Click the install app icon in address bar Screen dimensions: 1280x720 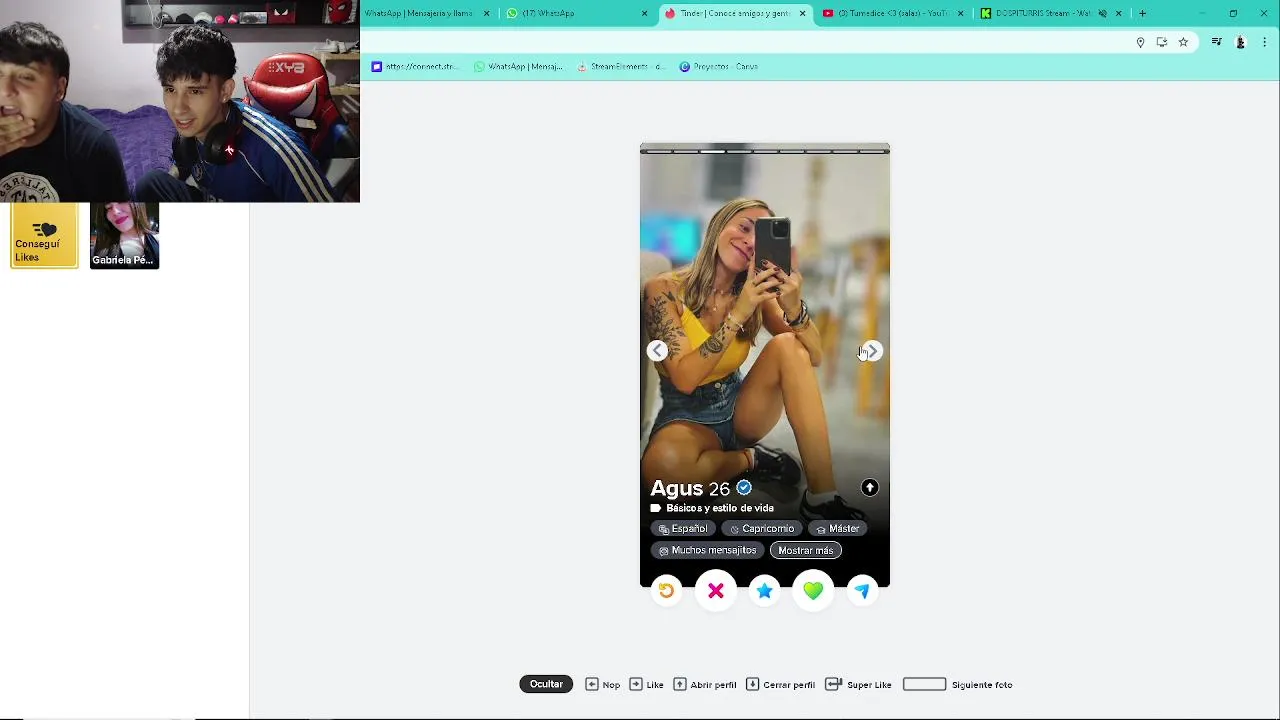point(1161,42)
